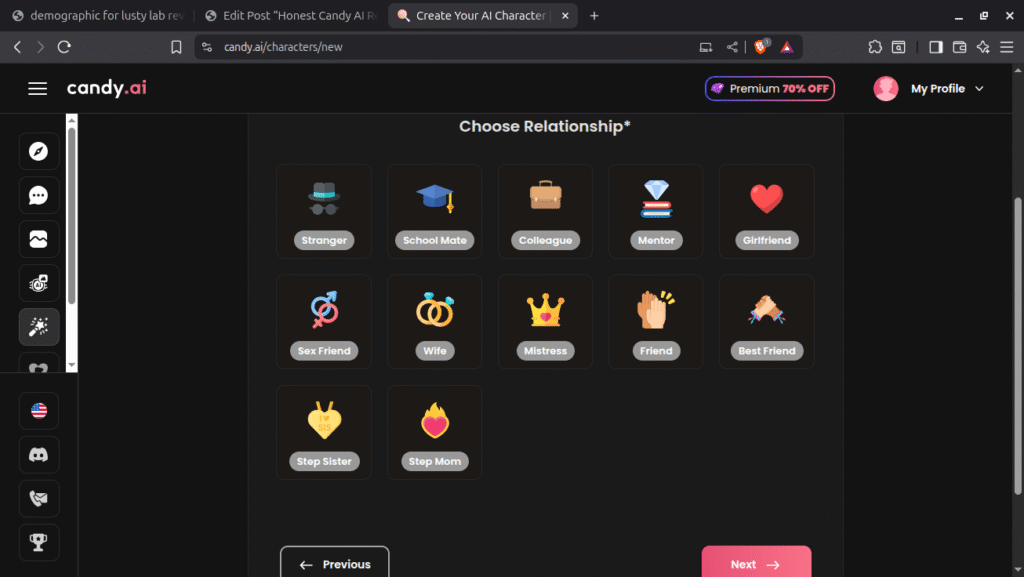Open the Chat bubble icon in sidebar
This screenshot has width=1024, height=577.
point(39,195)
